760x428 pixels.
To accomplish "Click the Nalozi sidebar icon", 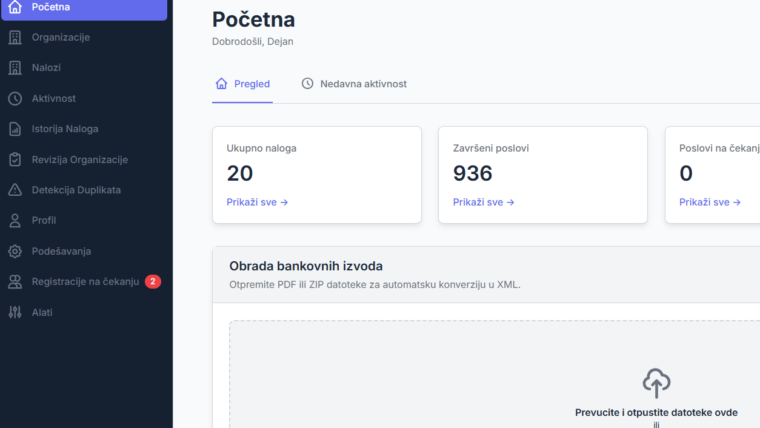I will (x=14, y=68).
